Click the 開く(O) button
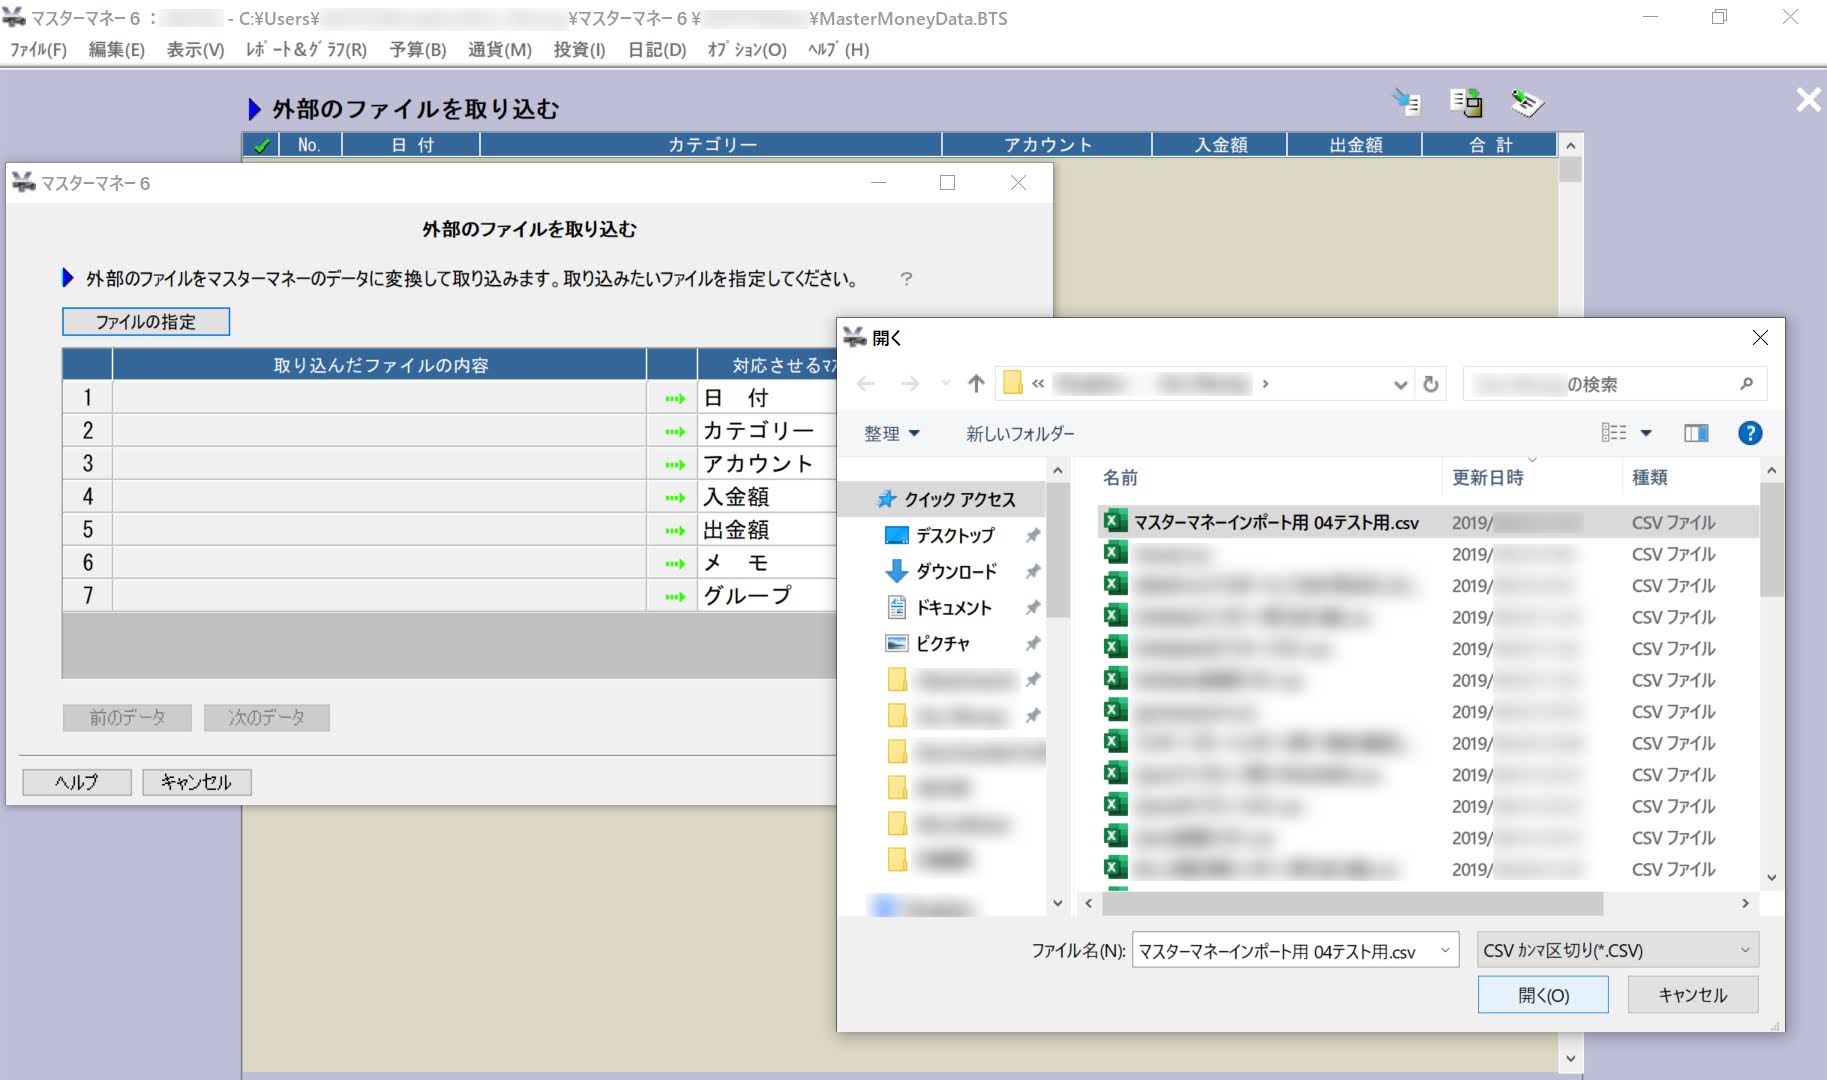 pyautogui.click(x=1543, y=995)
